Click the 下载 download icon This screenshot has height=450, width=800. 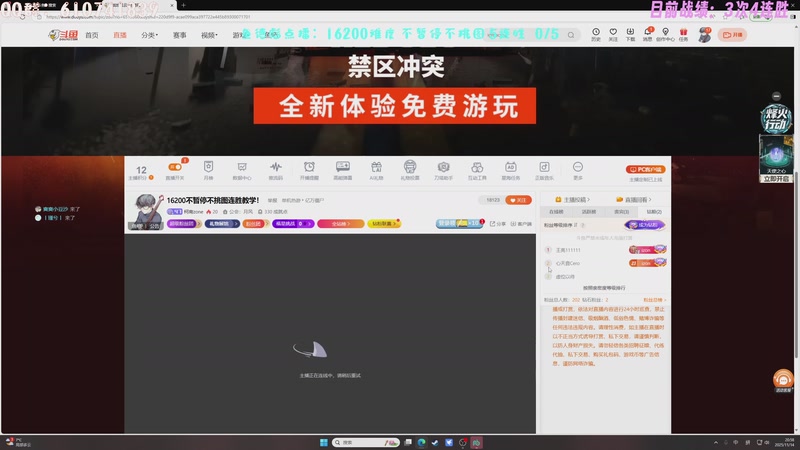click(x=631, y=34)
